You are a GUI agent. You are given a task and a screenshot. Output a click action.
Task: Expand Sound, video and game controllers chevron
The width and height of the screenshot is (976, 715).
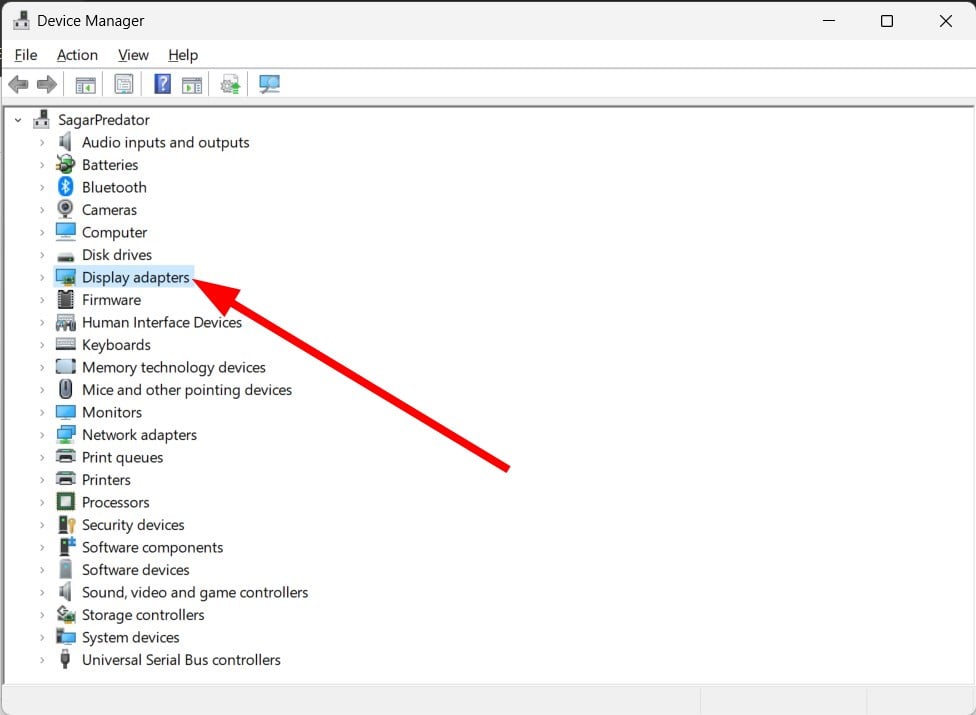click(42, 592)
